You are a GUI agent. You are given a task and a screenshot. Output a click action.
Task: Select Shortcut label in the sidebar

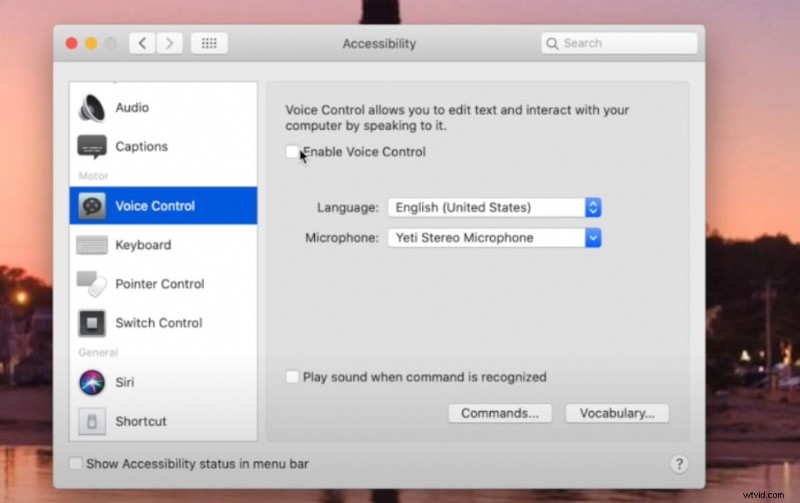pyautogui.click(x=141, y=421)
